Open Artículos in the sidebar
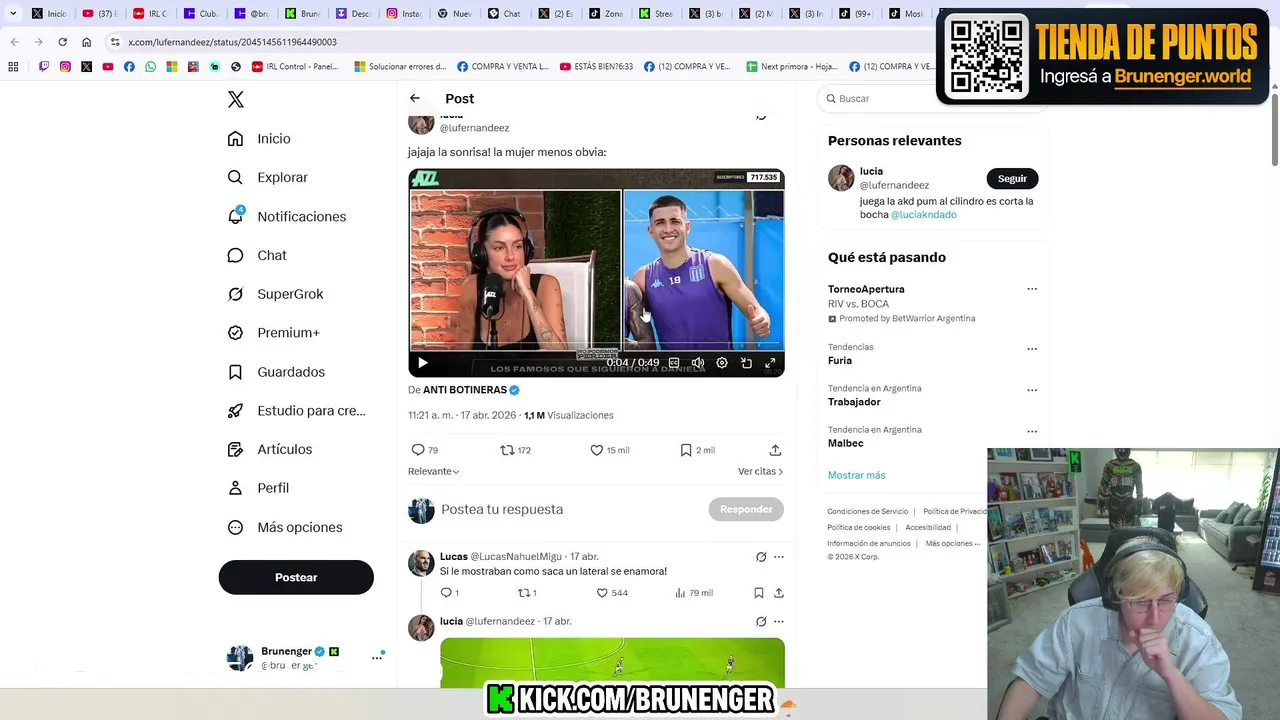Viewport: 1280px width, 720px height. [270, 449]
